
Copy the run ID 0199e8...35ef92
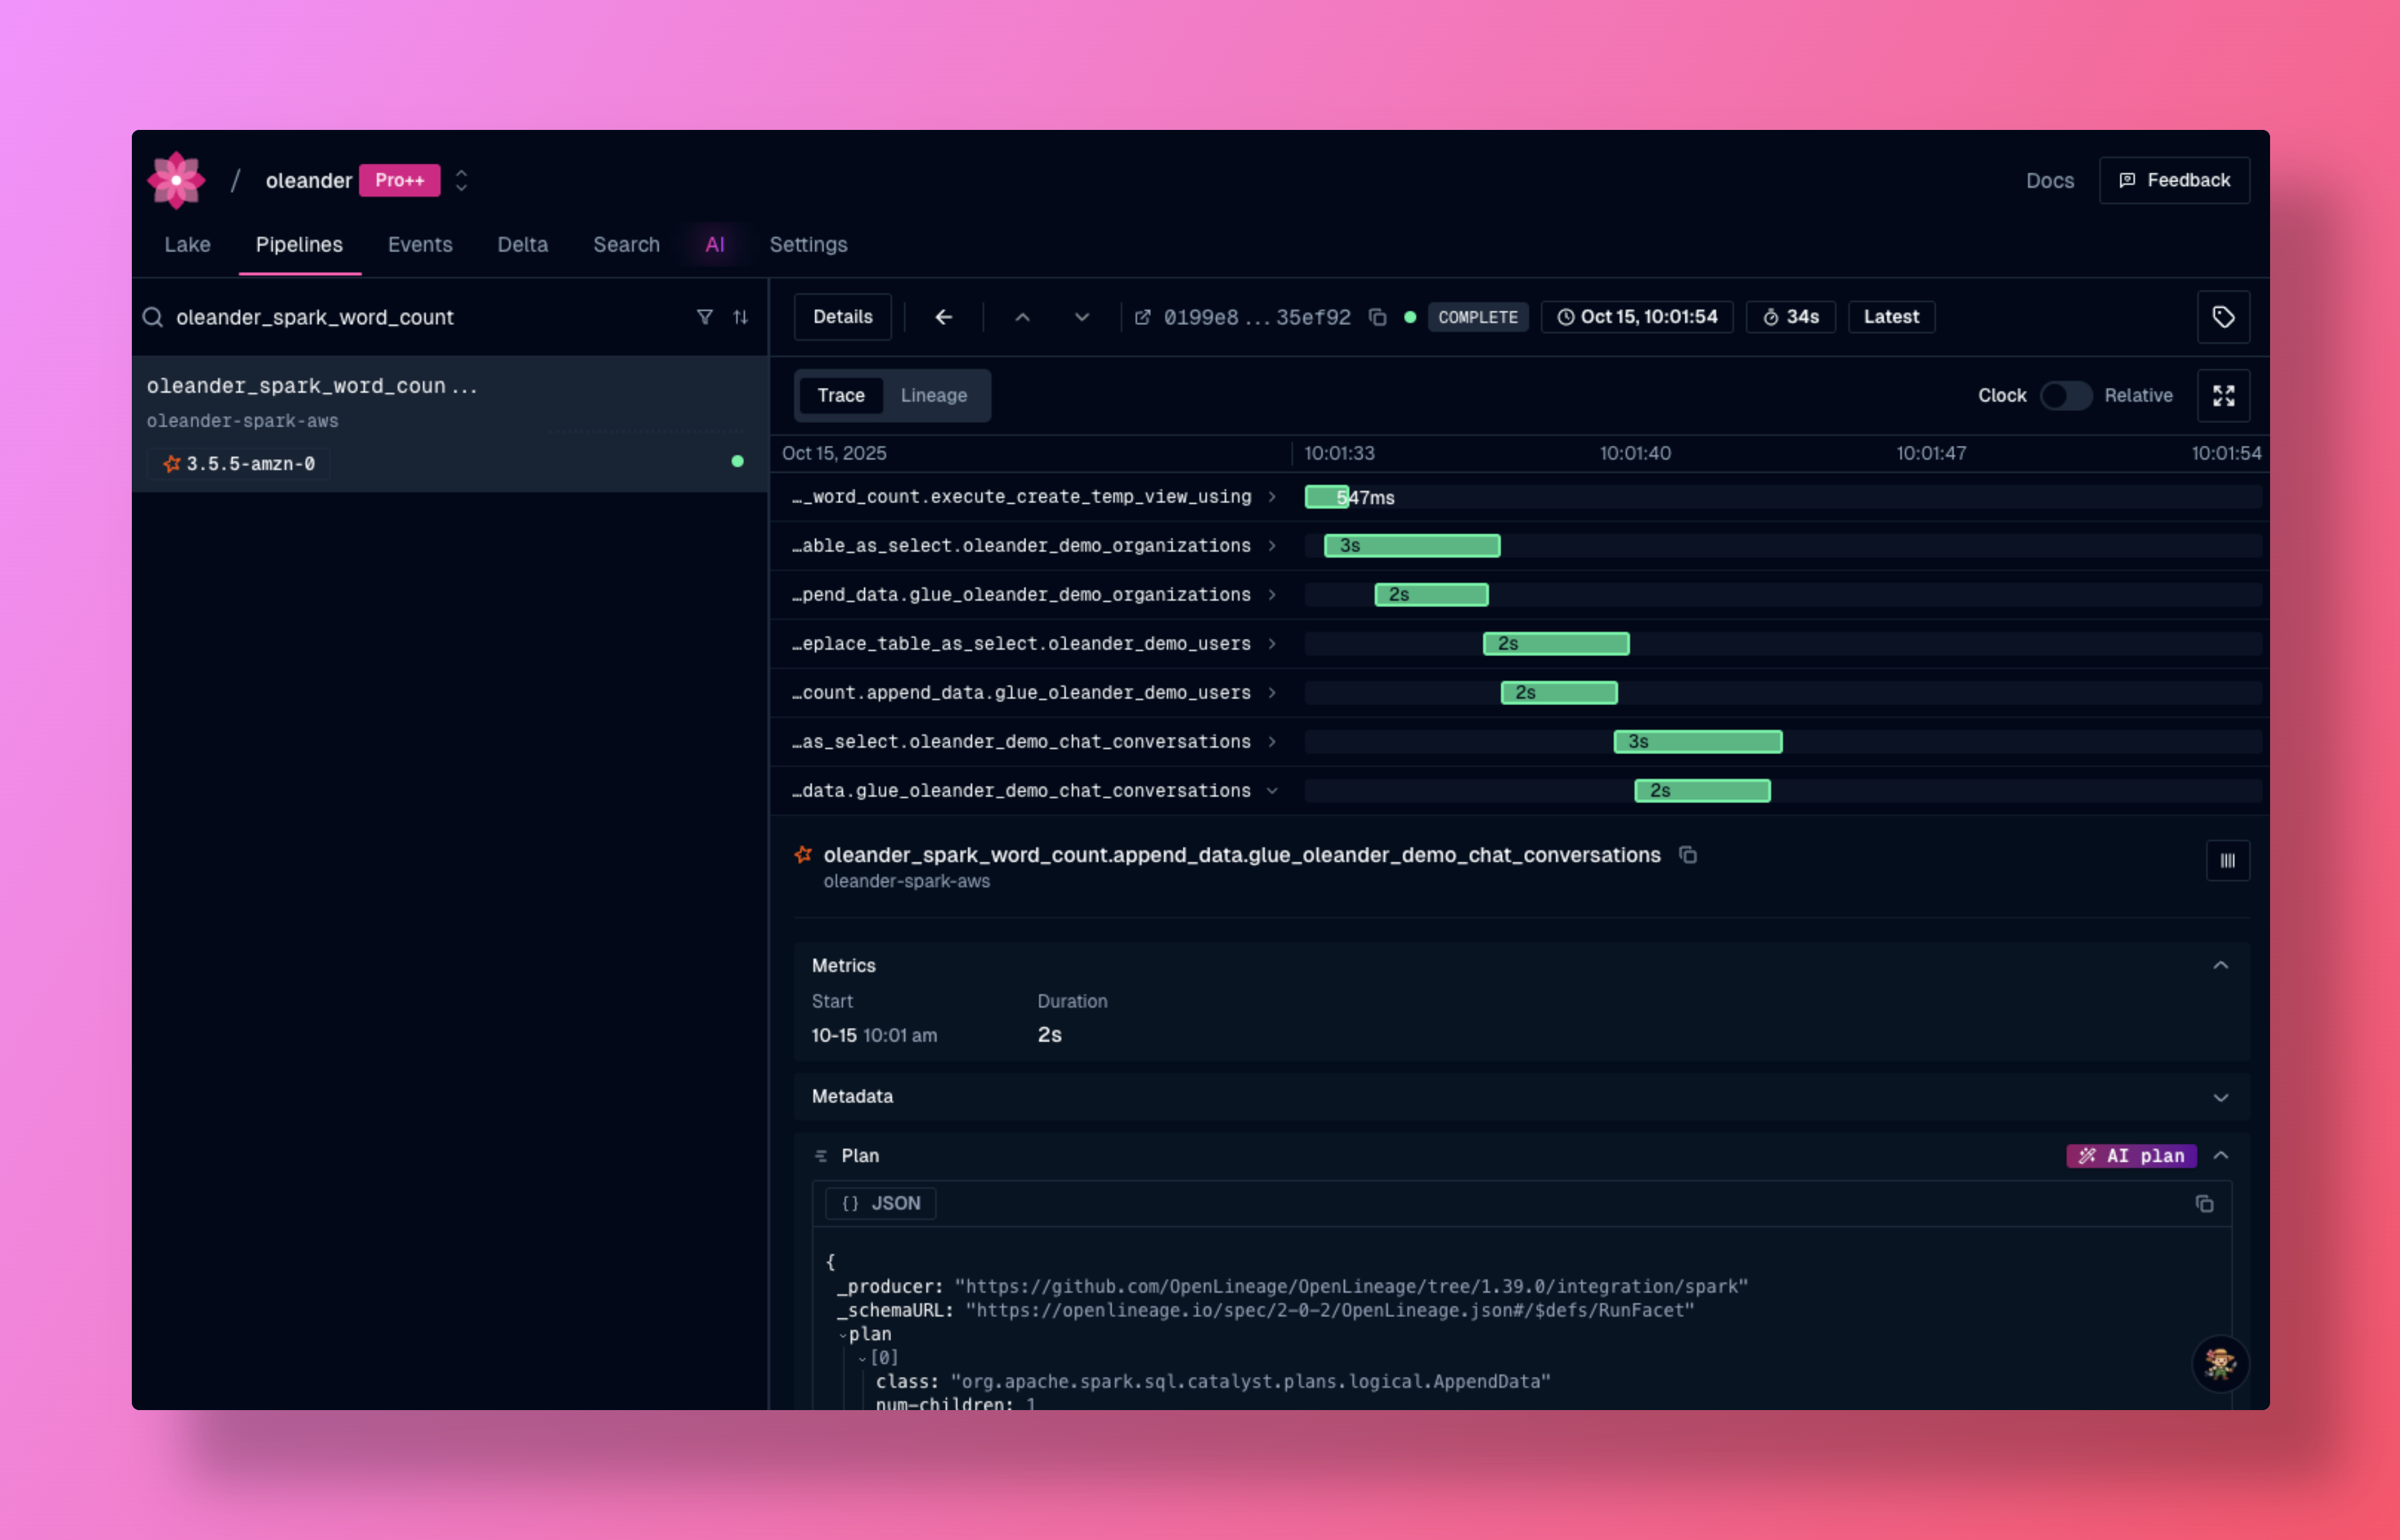[x=1377, y=317]
